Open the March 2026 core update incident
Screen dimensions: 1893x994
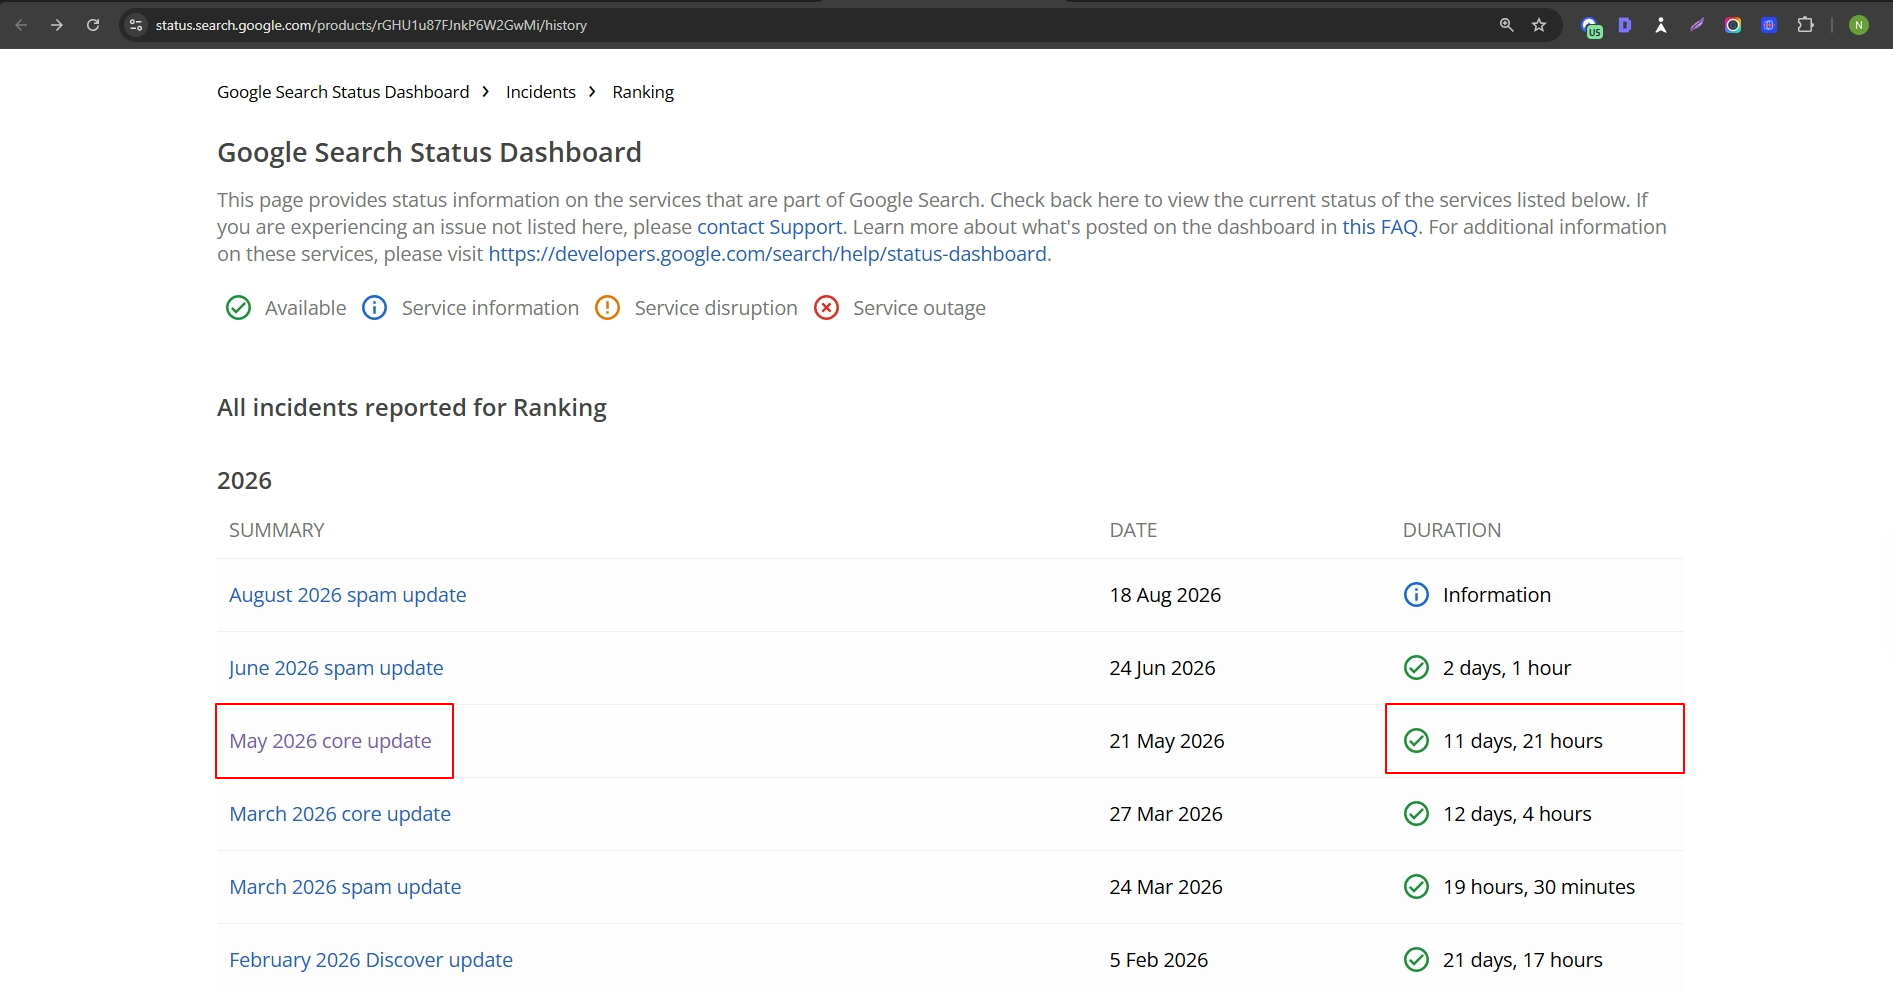[340, 814]
